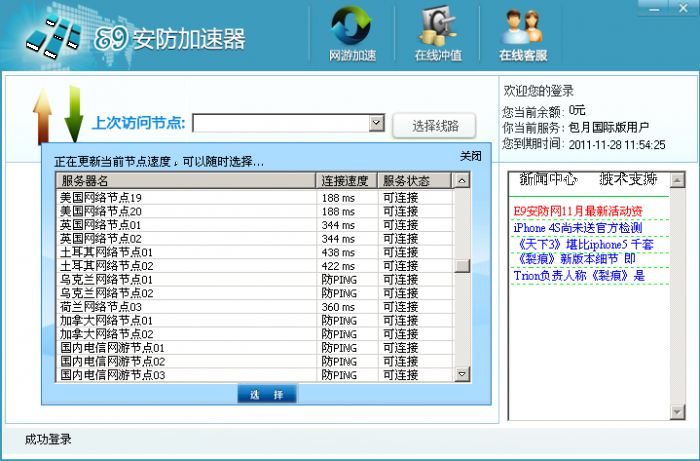The height and width of the screenshot is (461, 700).
Task: Select row 土耳其网络节点02
Action: pos(254,266)
